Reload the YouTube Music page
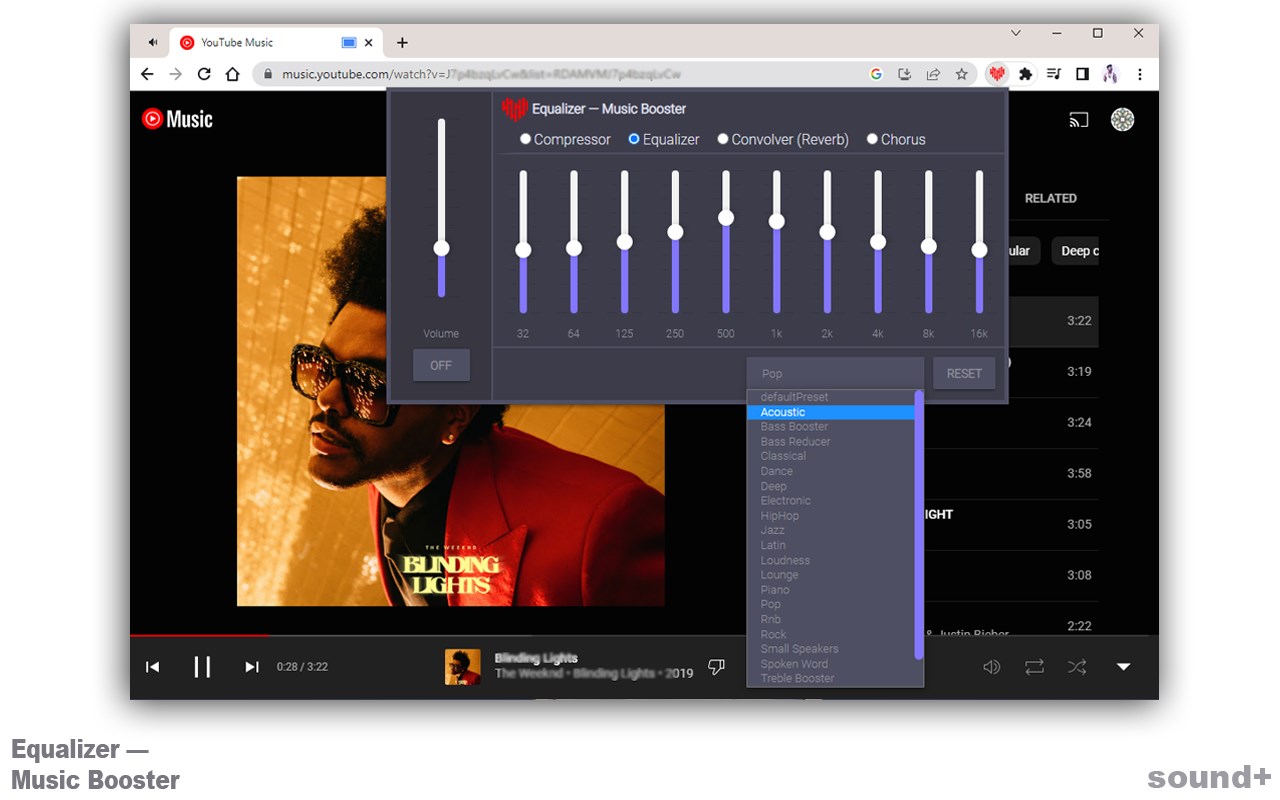Screen dimensions: 1280x800 click(x=204, y=74)
